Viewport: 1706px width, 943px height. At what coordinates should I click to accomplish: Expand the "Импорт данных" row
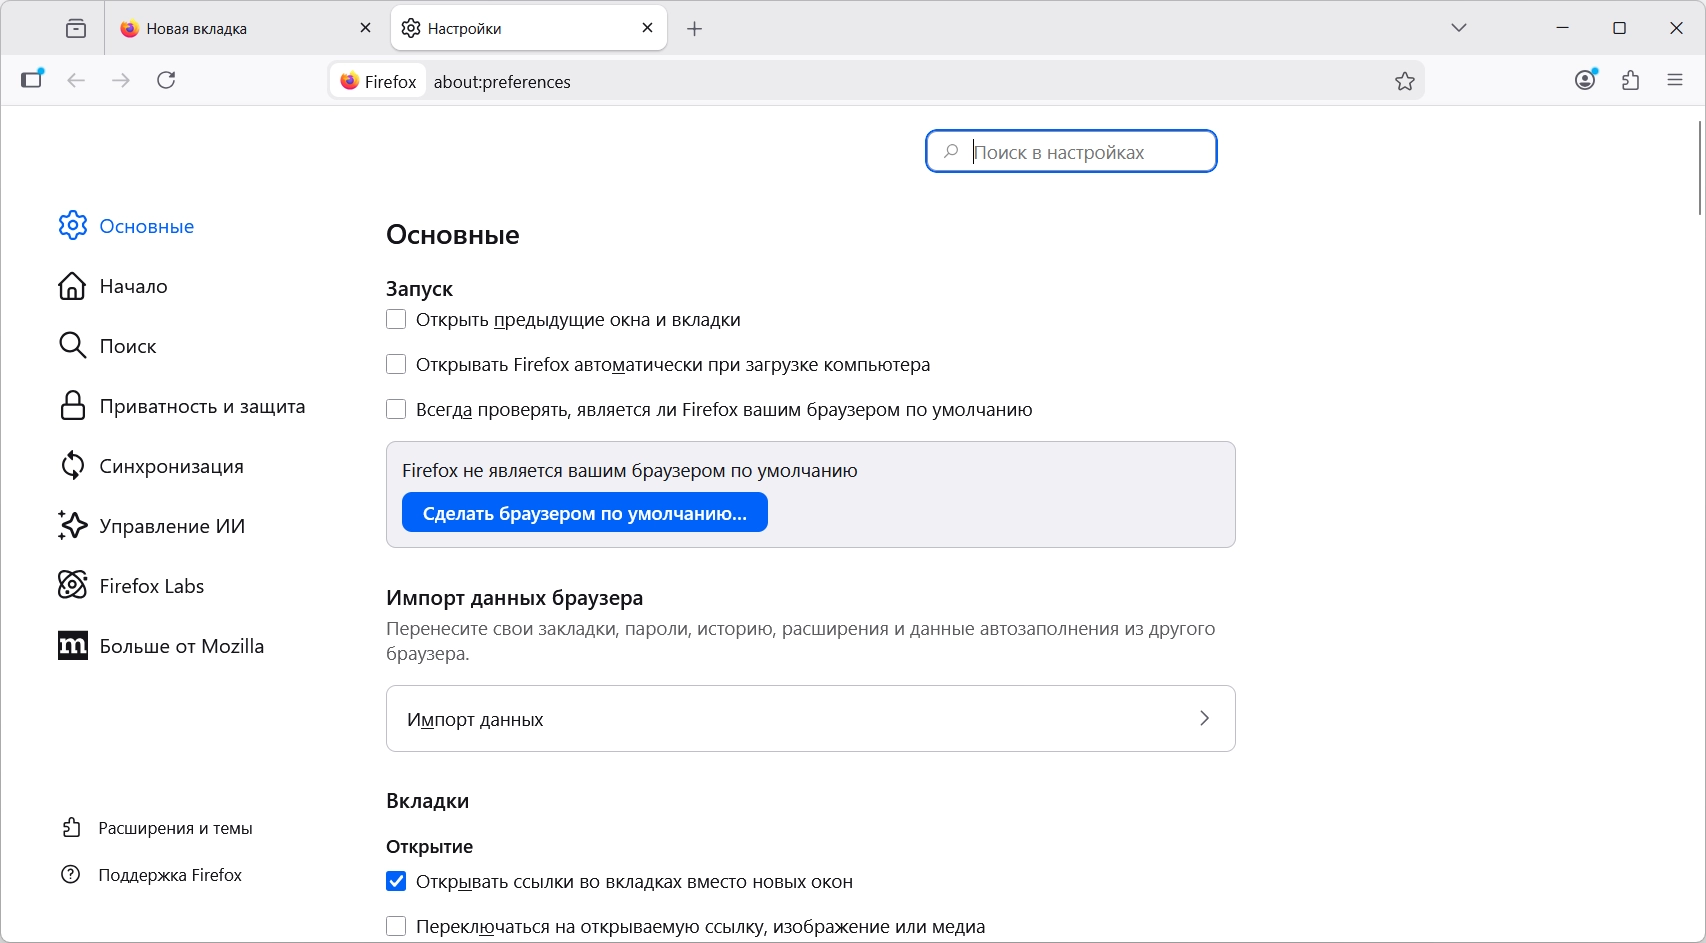pos(810,719)
